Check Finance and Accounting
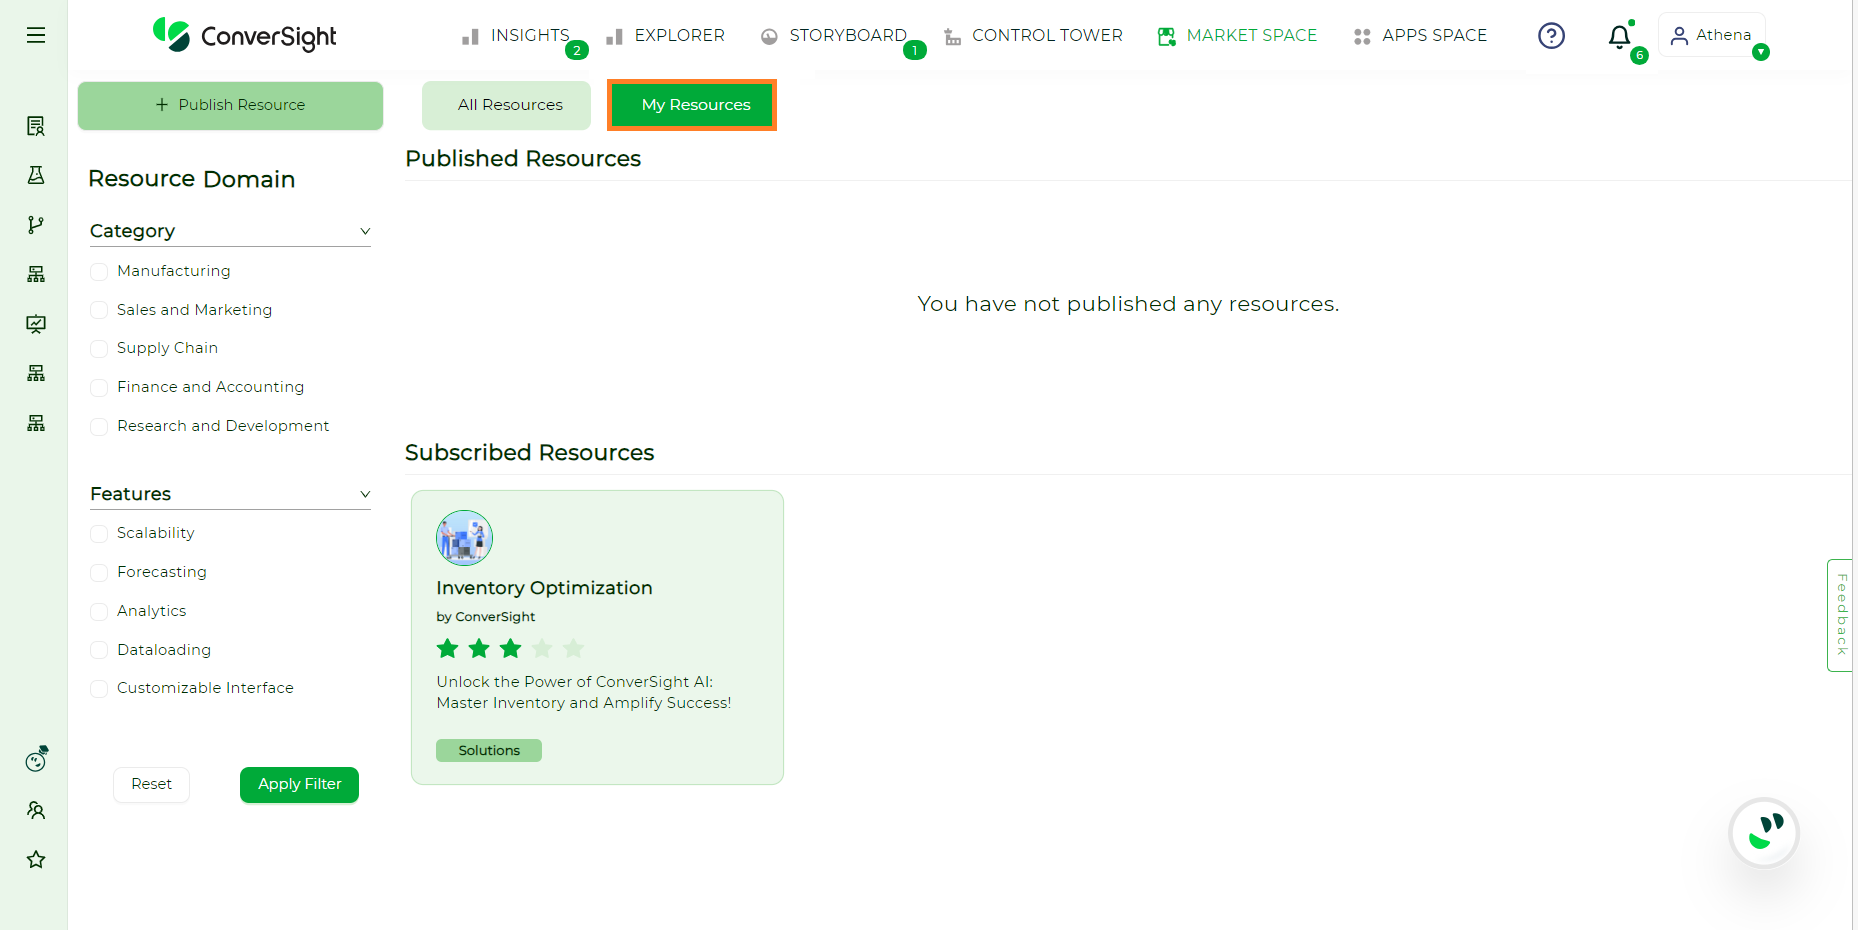The image size is (1858, 930). (99, 388)
